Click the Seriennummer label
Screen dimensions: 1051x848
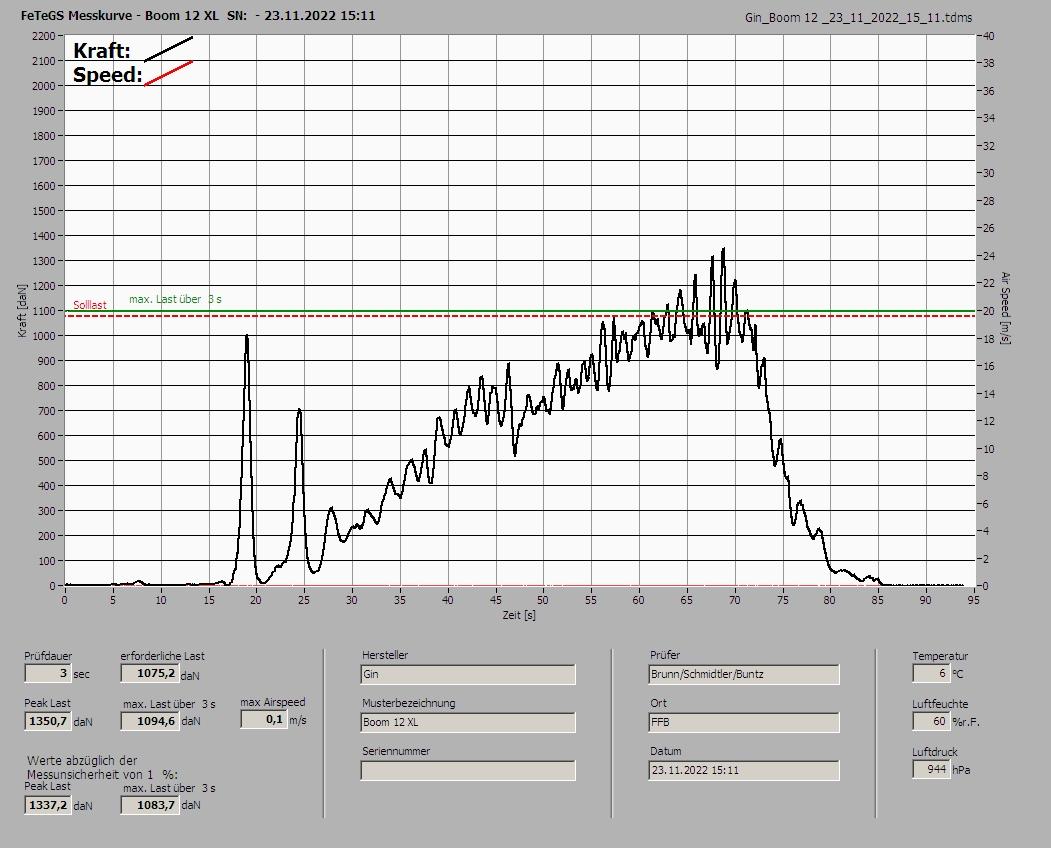pos(396,751)
